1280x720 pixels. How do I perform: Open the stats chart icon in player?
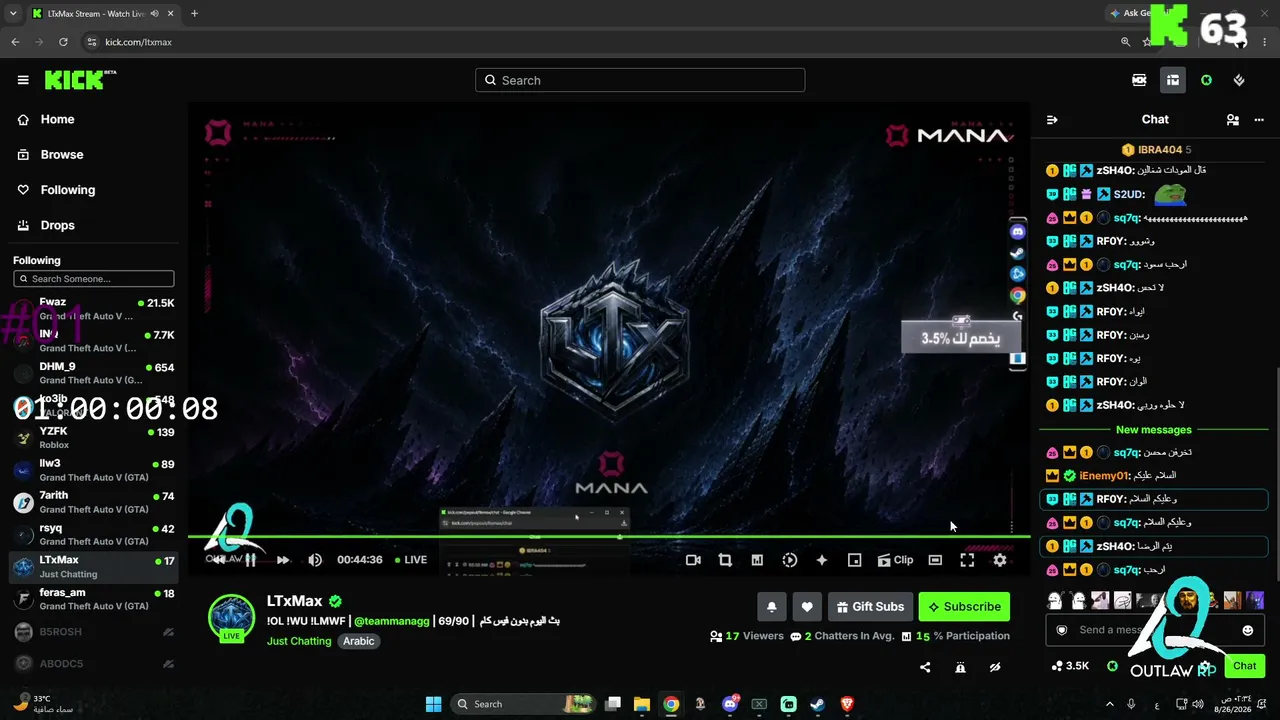[757, 560]
